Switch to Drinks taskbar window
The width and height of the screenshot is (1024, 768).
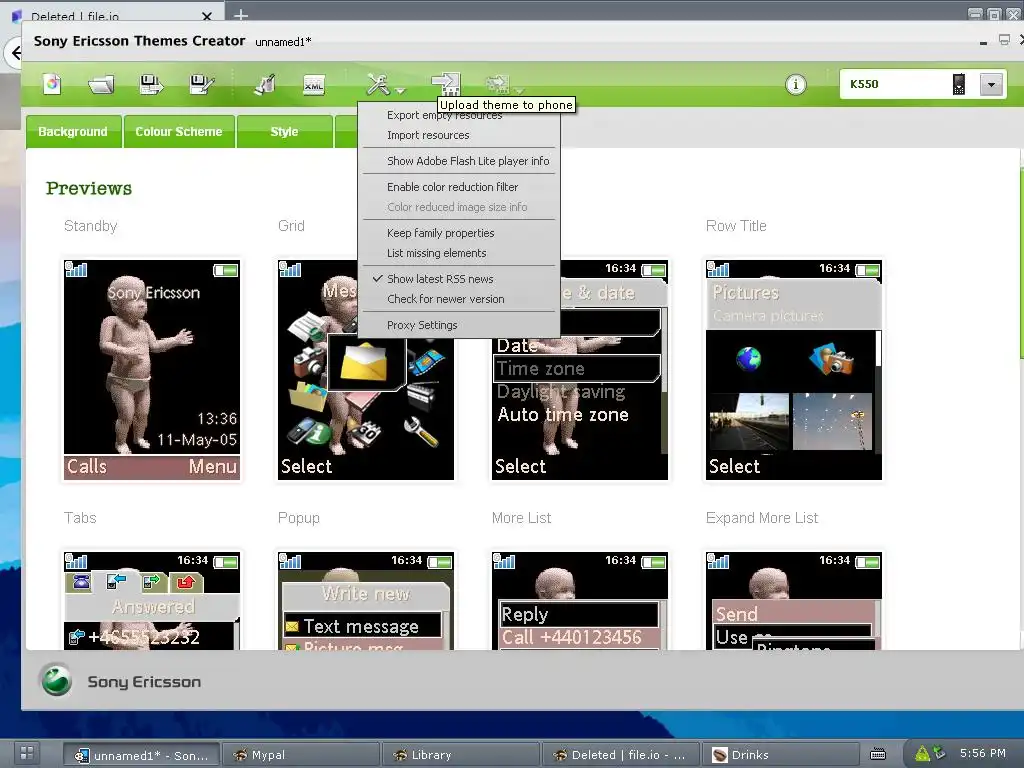point(781,755)
